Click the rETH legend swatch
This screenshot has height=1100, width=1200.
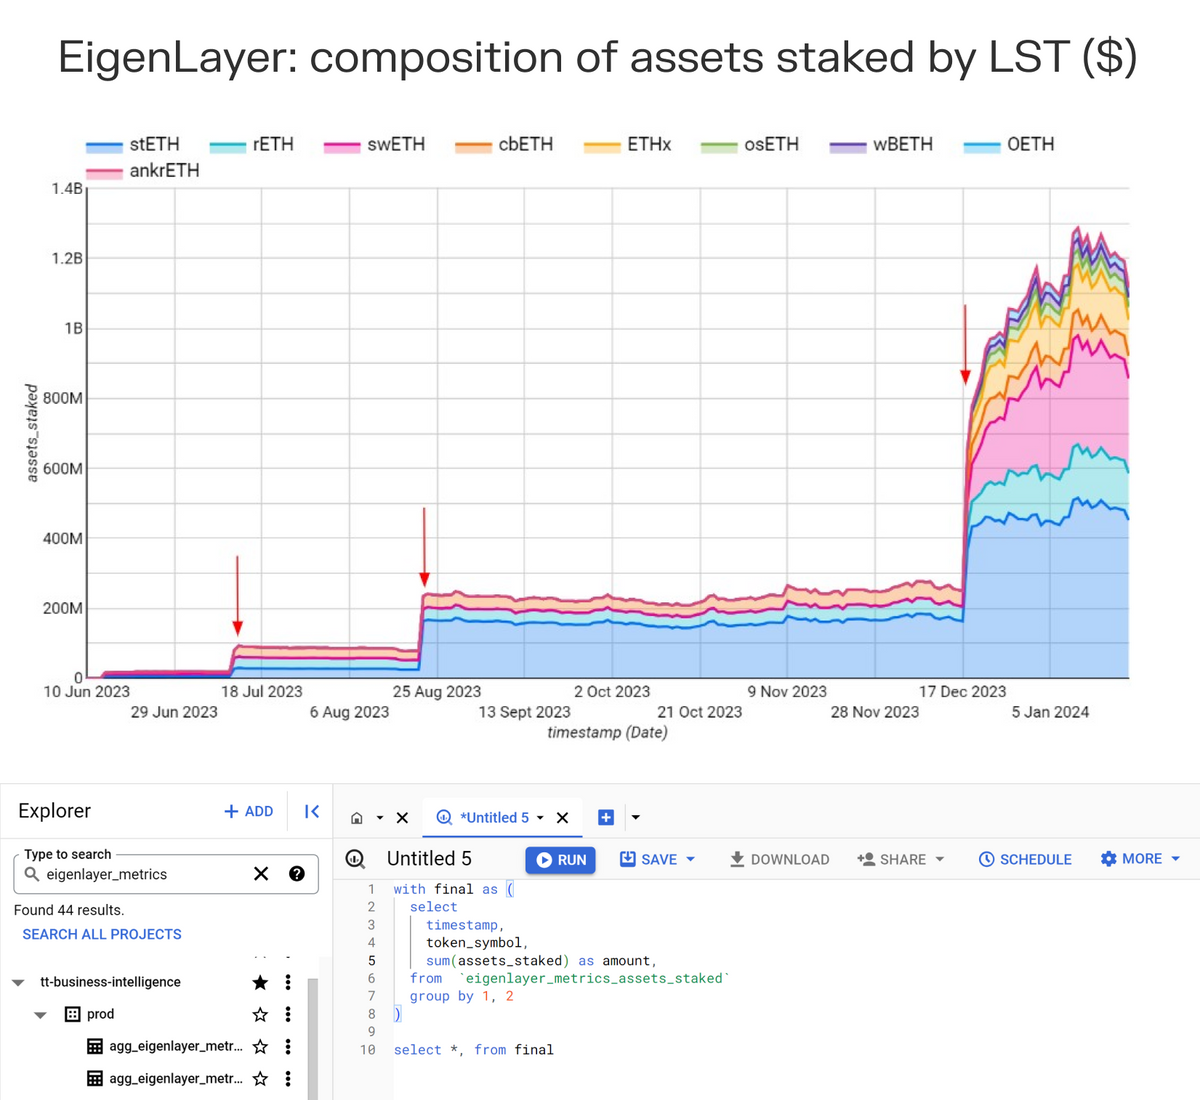pos(228,146)
